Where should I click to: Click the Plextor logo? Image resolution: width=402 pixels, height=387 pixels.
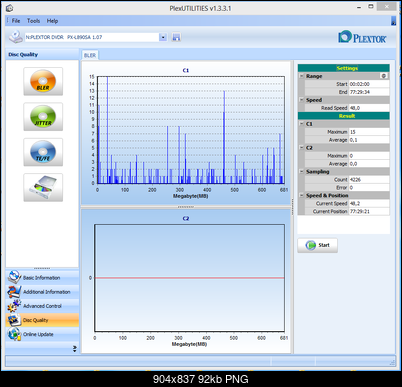362,37
